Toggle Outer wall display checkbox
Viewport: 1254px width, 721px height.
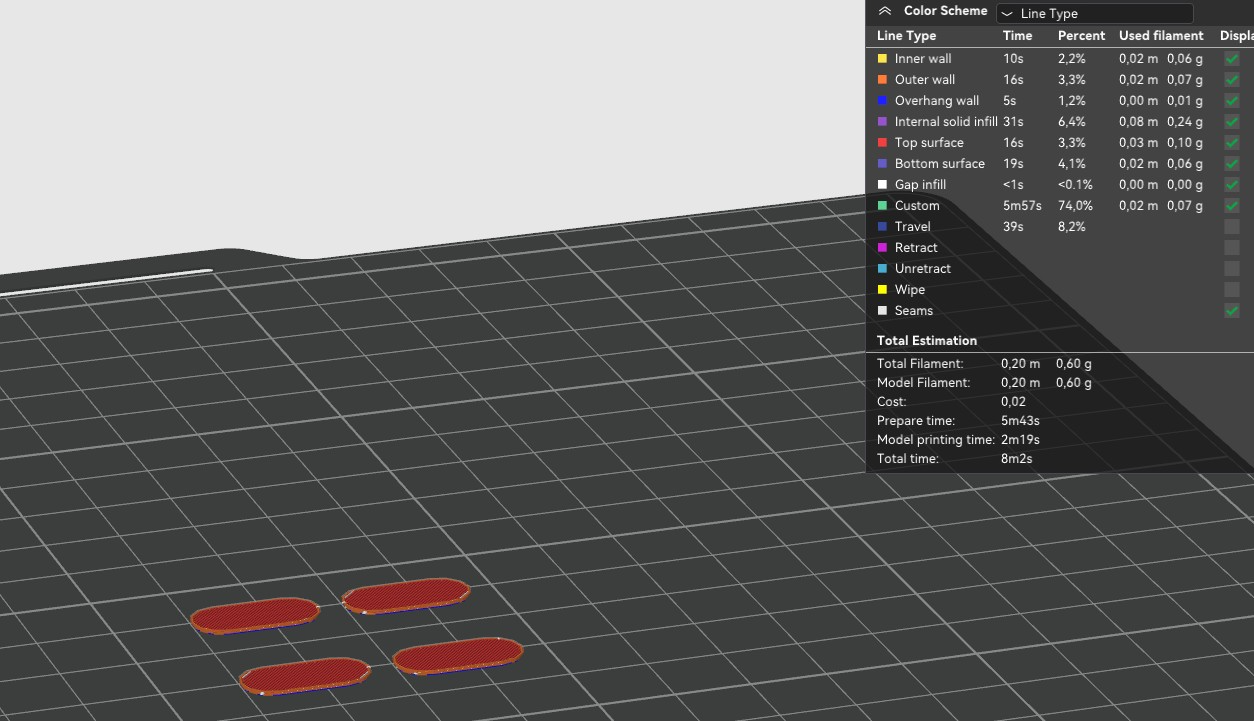coord(1232,80)
